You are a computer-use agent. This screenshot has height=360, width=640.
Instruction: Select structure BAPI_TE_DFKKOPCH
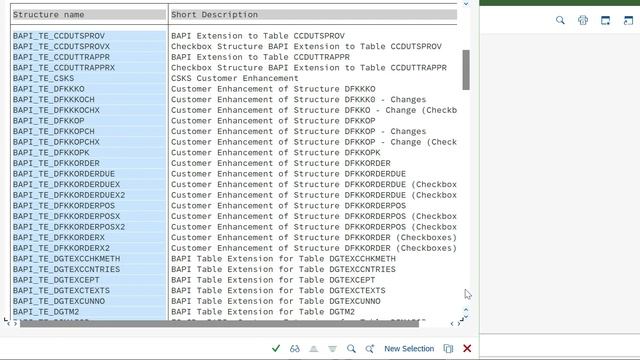(53, 131)
